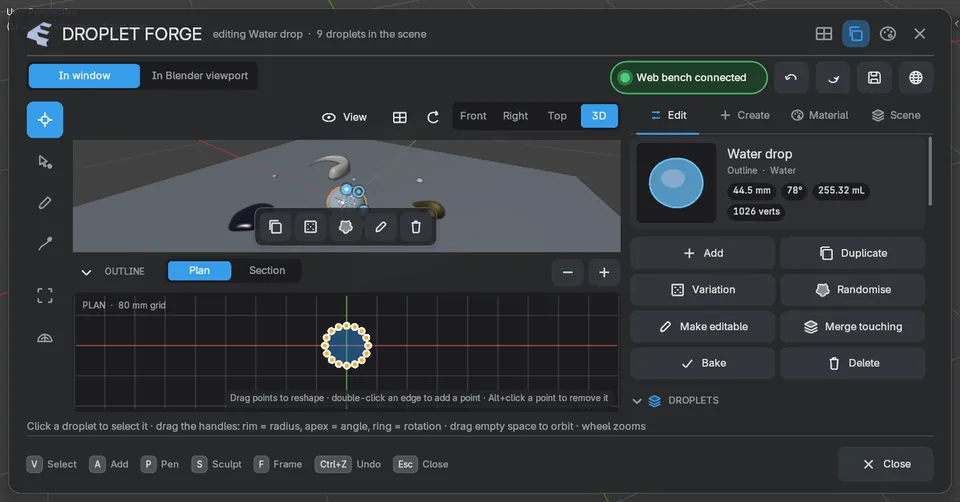Click the Web bench connected status pill
The height and width of the screenshot is (502, 960).
point(689,78)
